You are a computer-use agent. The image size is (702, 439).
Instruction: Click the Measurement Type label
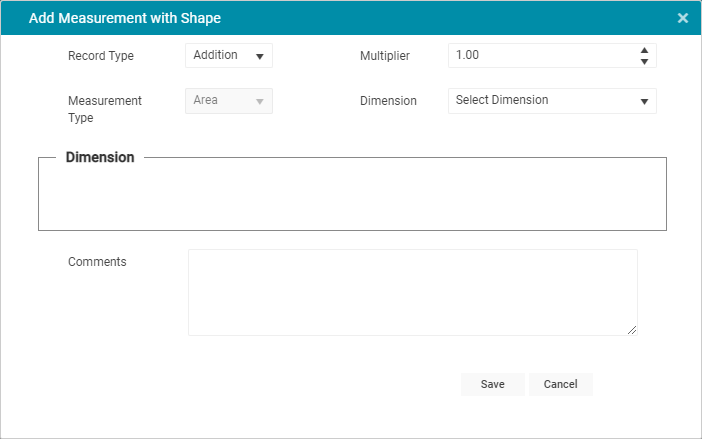[105, 109]
